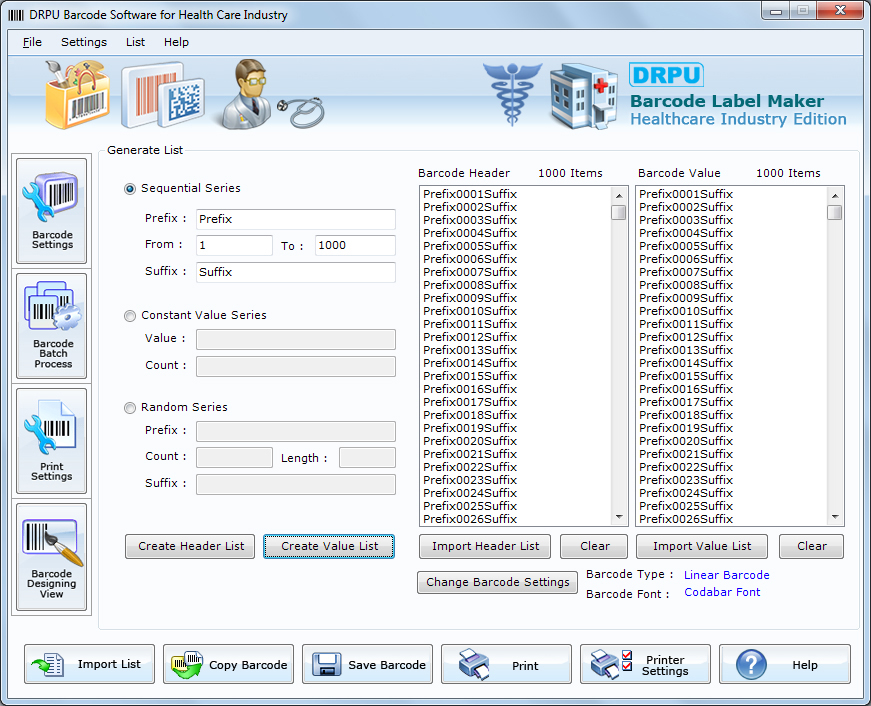Open Barcode Batch Process panel
The width and height of the screenshot is (871, 706).
(x=51, y=327)
